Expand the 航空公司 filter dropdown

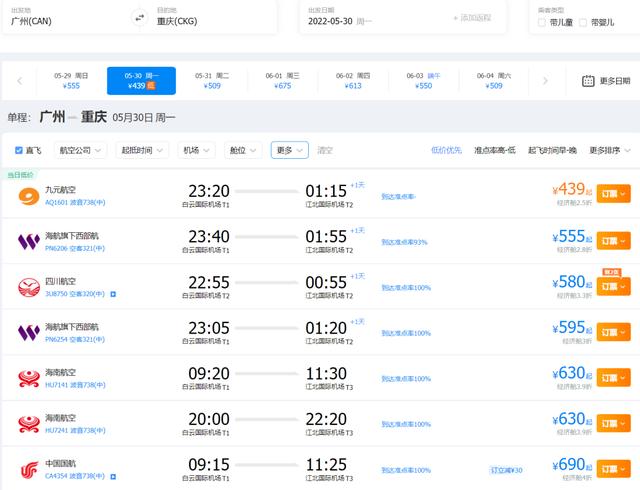(79, 150)
